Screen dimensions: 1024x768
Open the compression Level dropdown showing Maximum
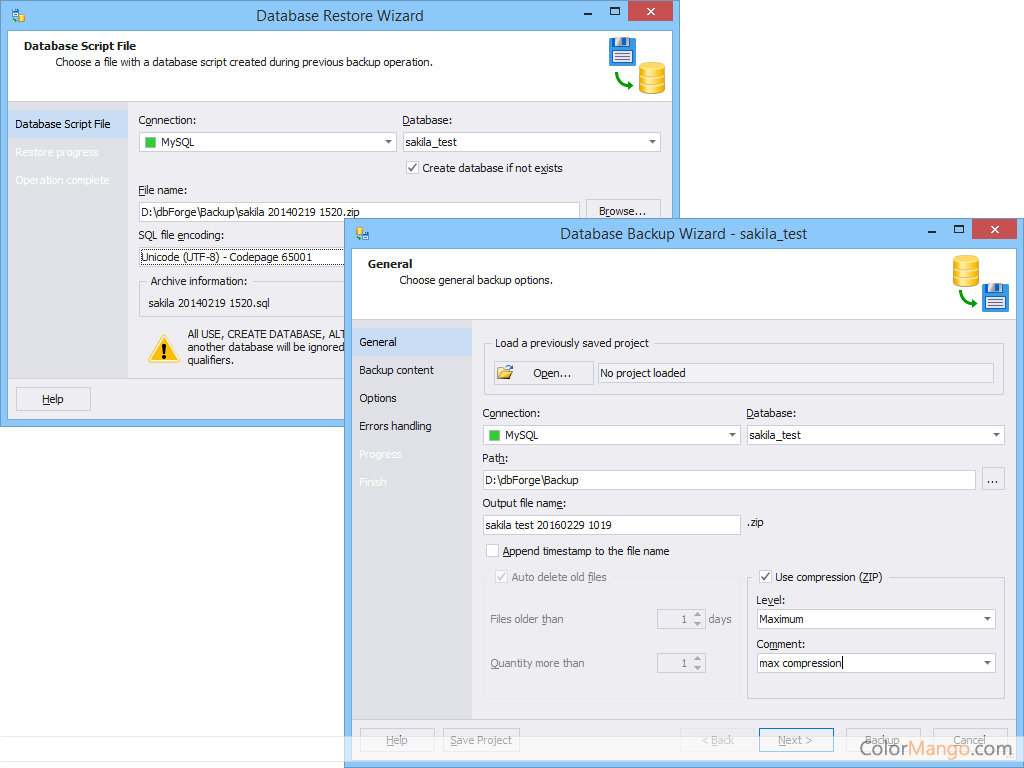pos(988,618)
